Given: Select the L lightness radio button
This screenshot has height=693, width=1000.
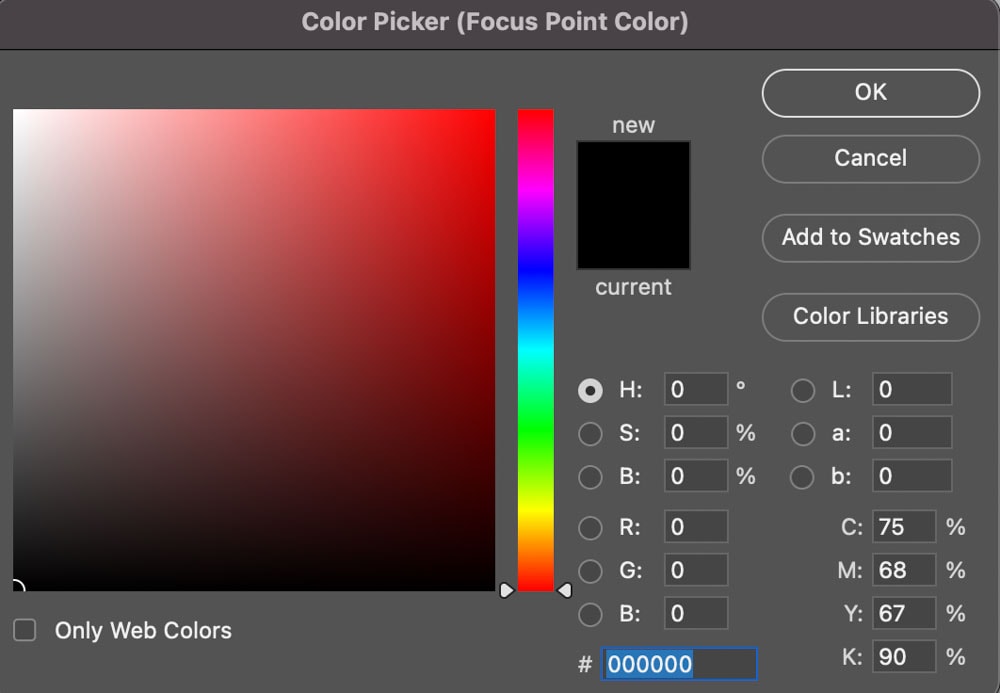Looking at the screenshot, I should [x=802, y=390].
